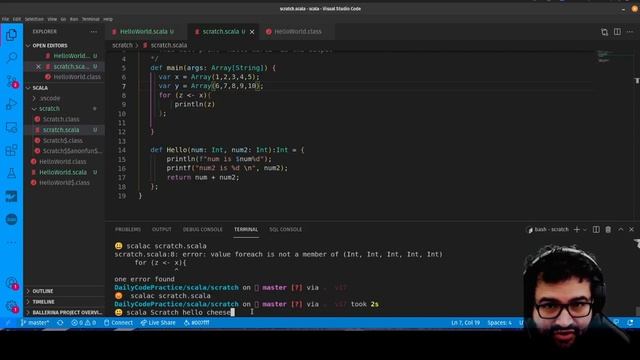
Task: Click the editor minimap
Action: 603,56
